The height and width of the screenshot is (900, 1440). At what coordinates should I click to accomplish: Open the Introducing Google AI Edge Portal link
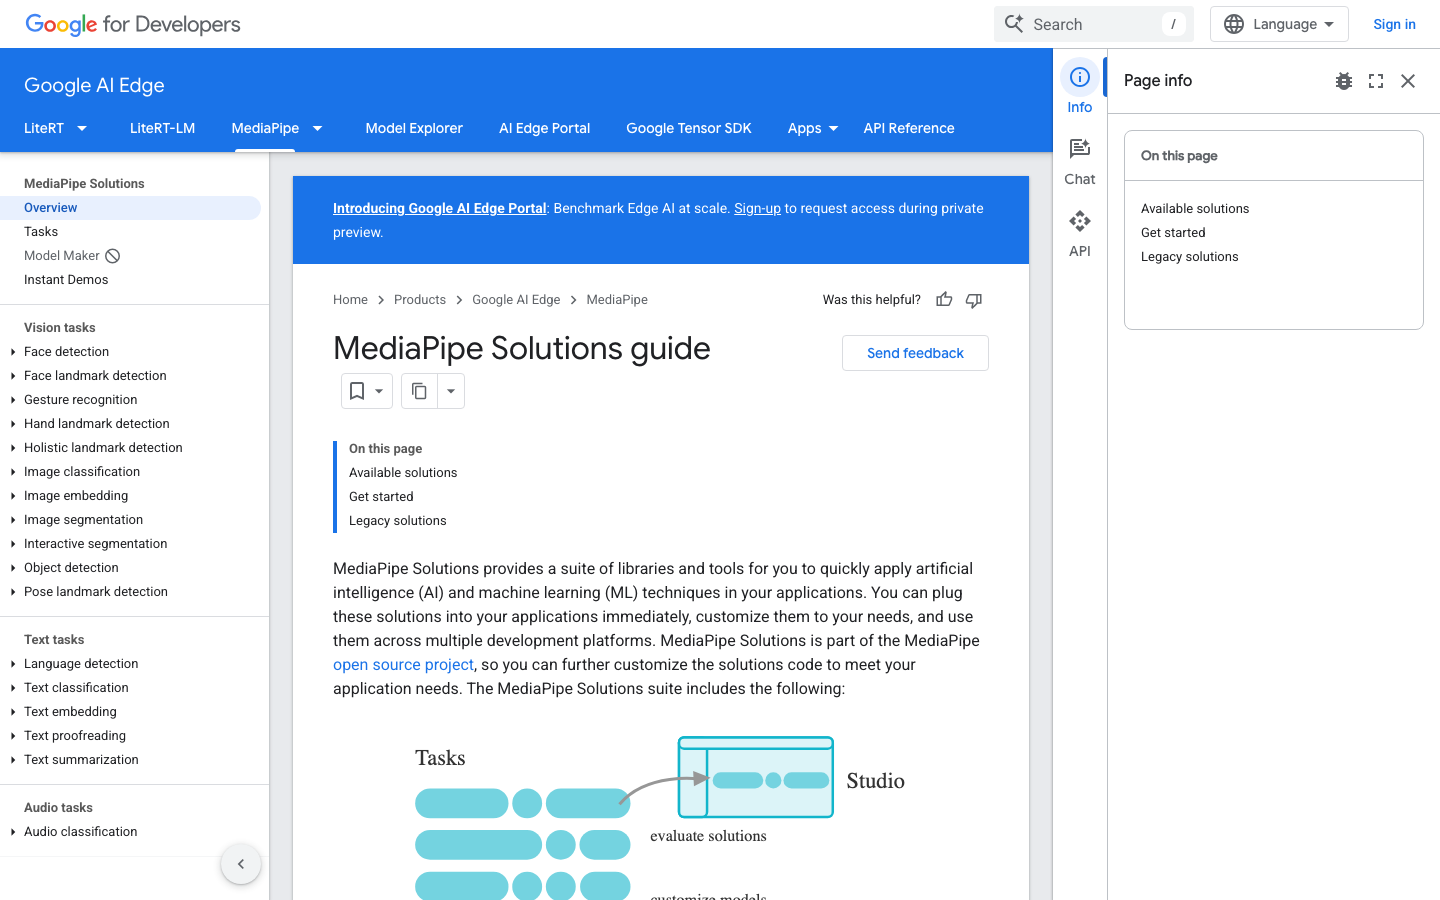point(440,208)
